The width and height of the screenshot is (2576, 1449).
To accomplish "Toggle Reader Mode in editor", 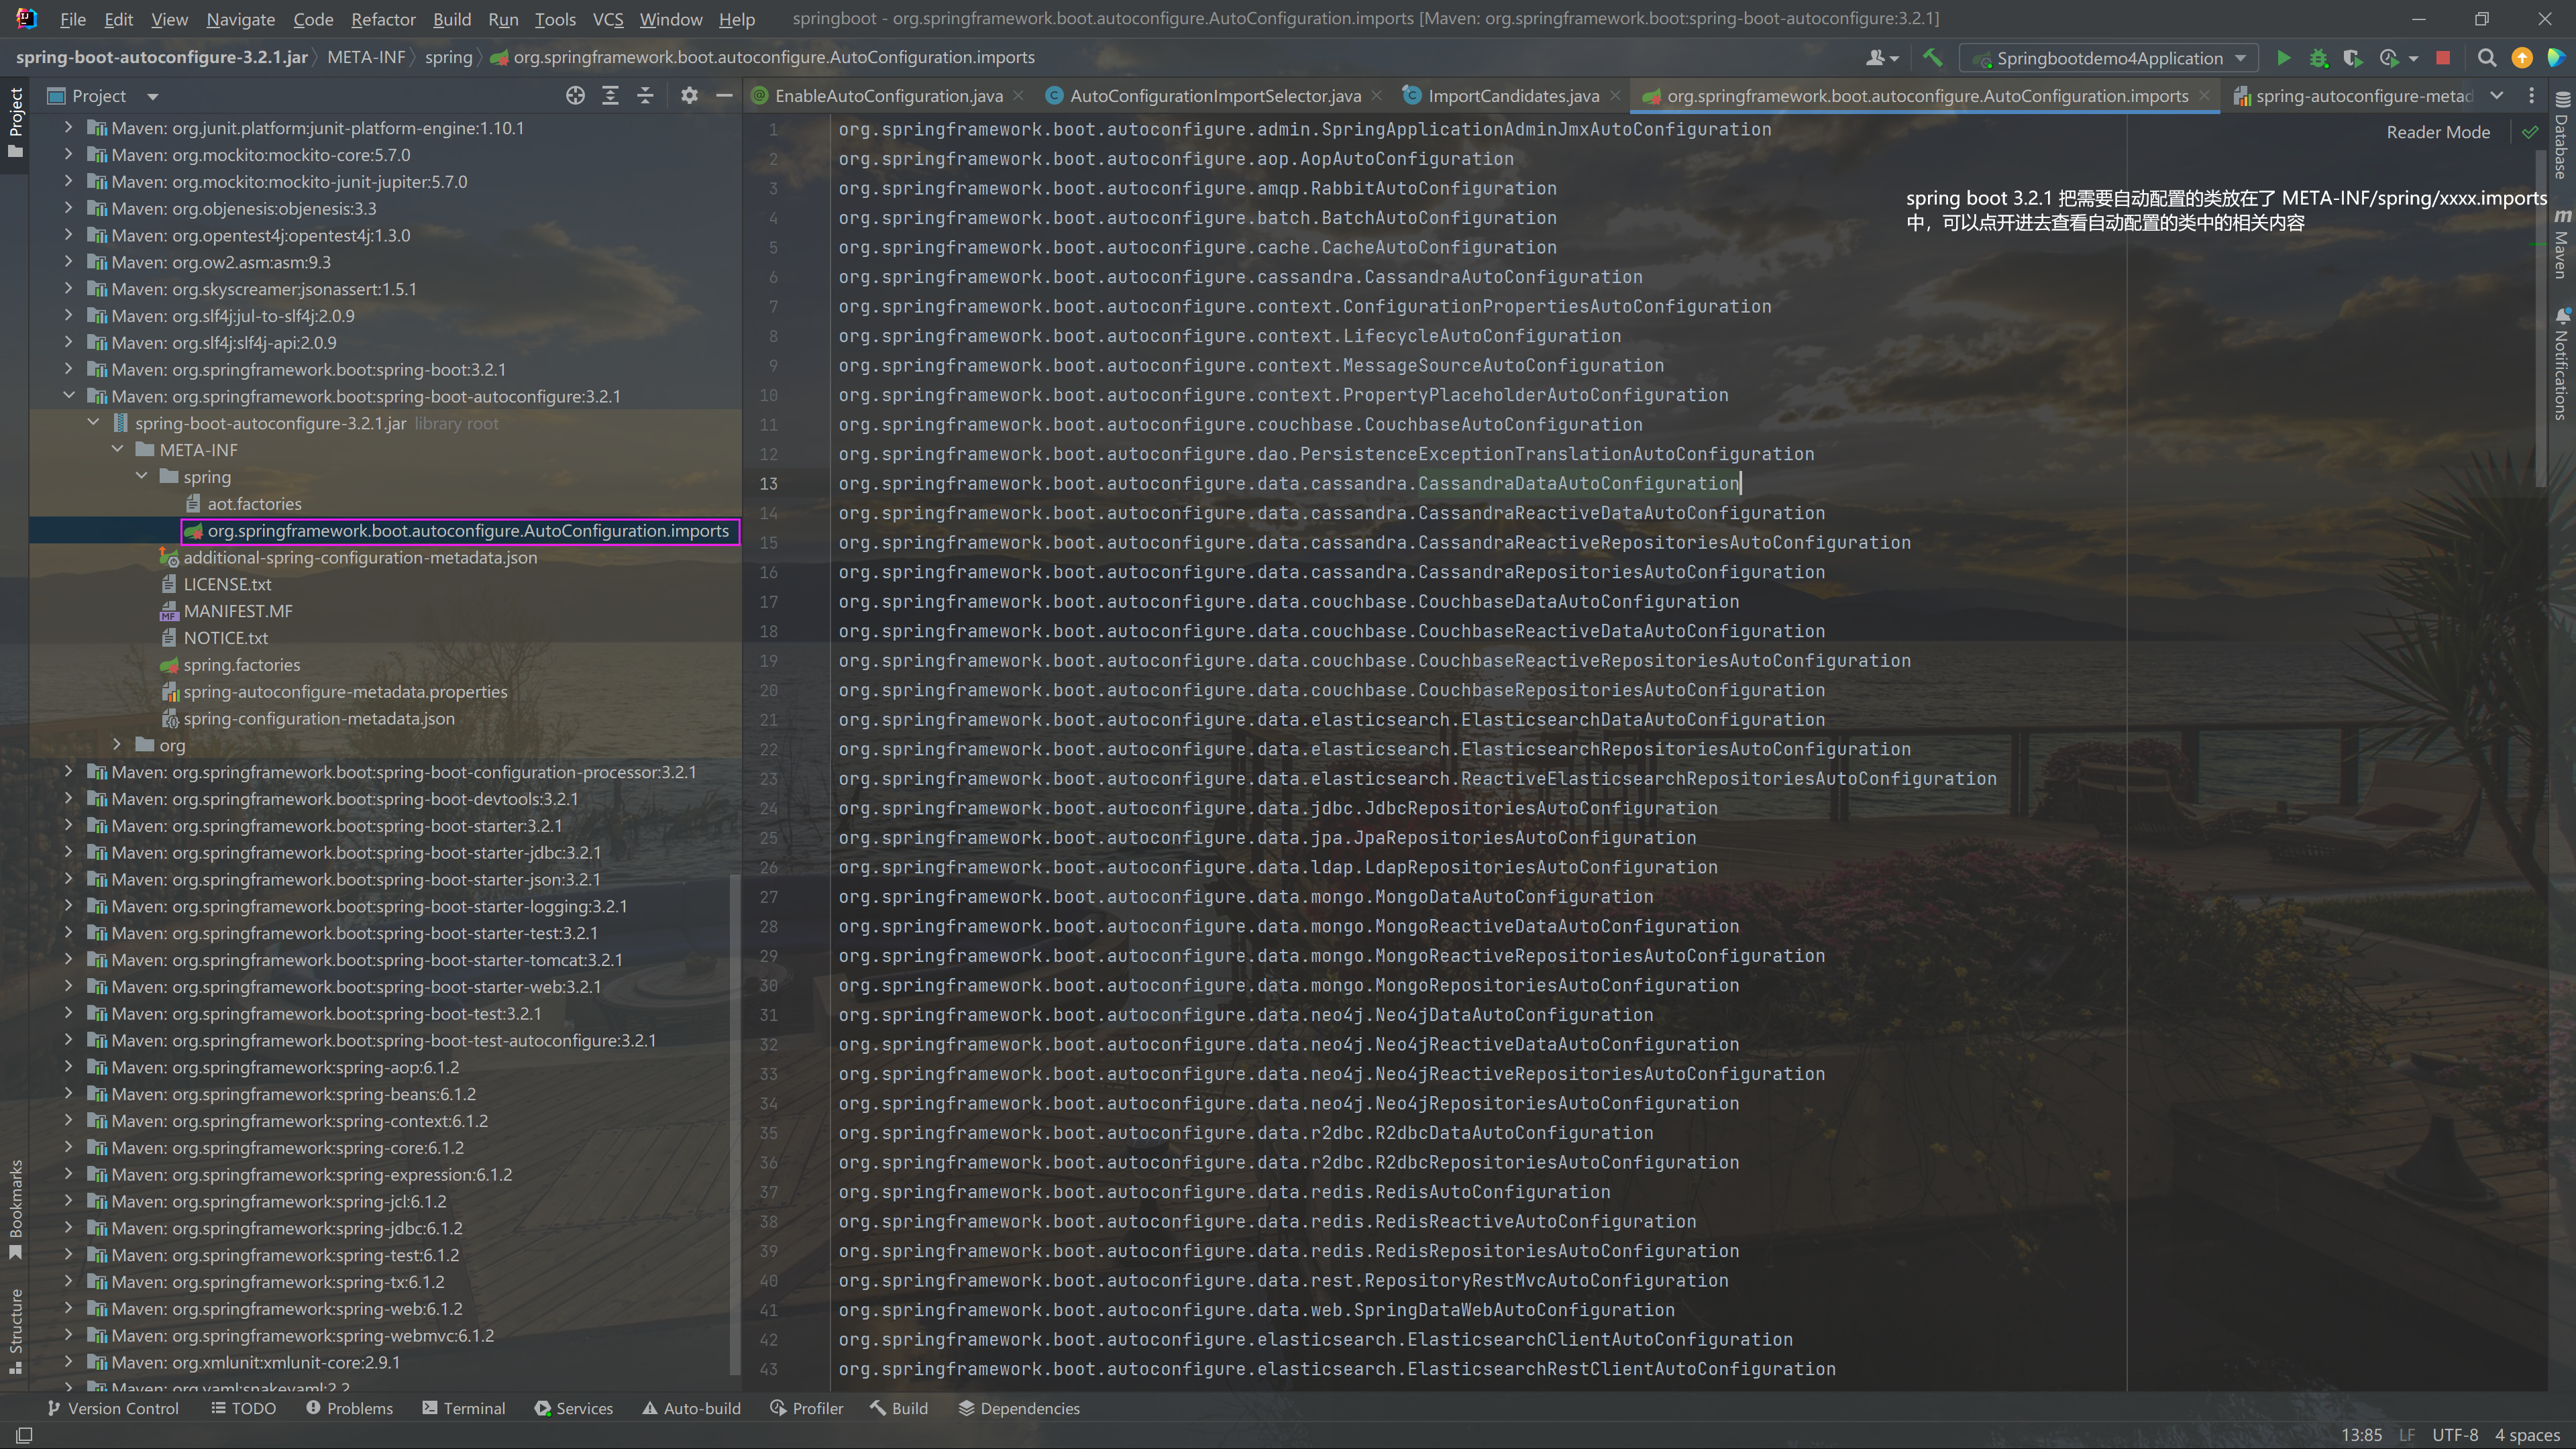I will point(2438,132).
